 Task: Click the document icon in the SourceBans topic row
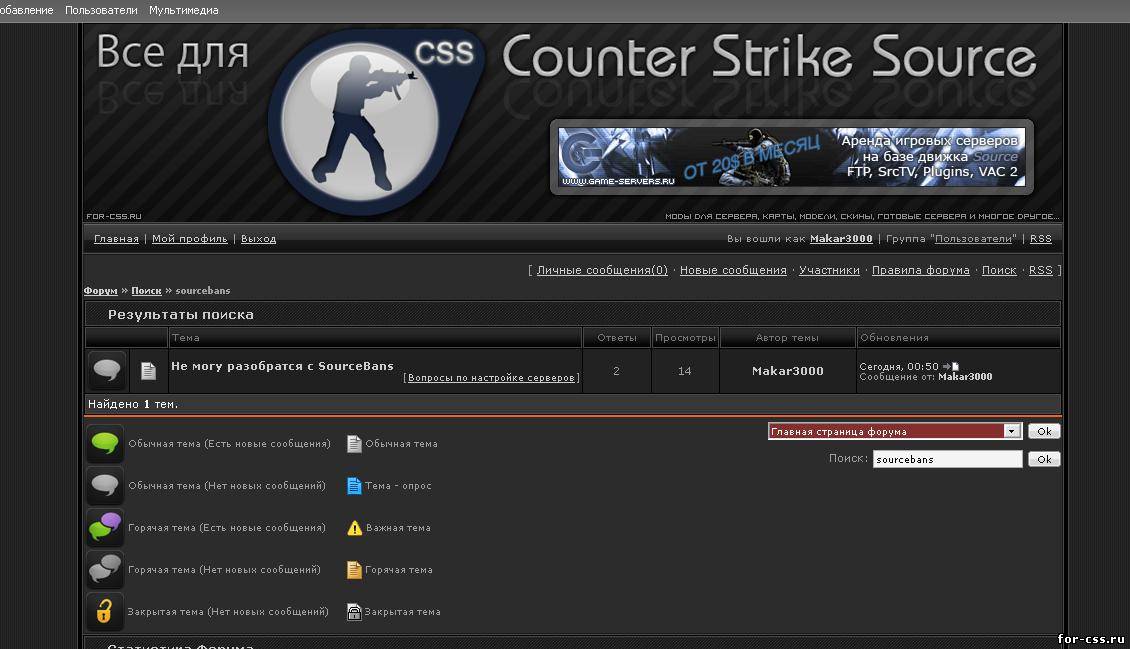[x=148, y=370]
